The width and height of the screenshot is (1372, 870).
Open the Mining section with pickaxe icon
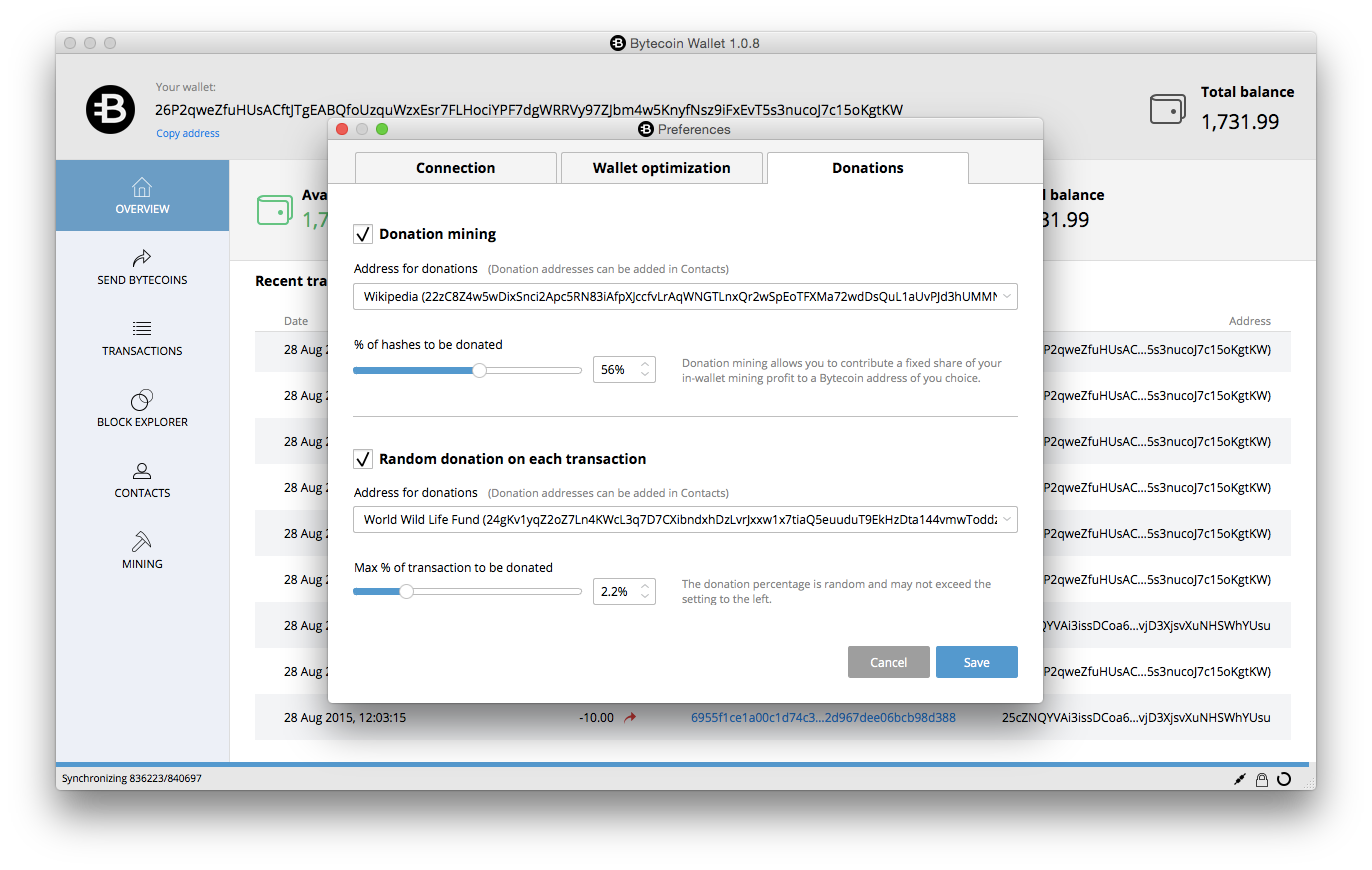pyautogui.click(x=142, y=551)
